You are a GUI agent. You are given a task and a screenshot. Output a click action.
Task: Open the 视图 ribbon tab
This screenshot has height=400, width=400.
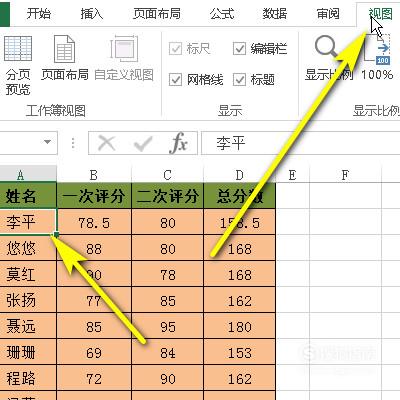click(381, 14)
